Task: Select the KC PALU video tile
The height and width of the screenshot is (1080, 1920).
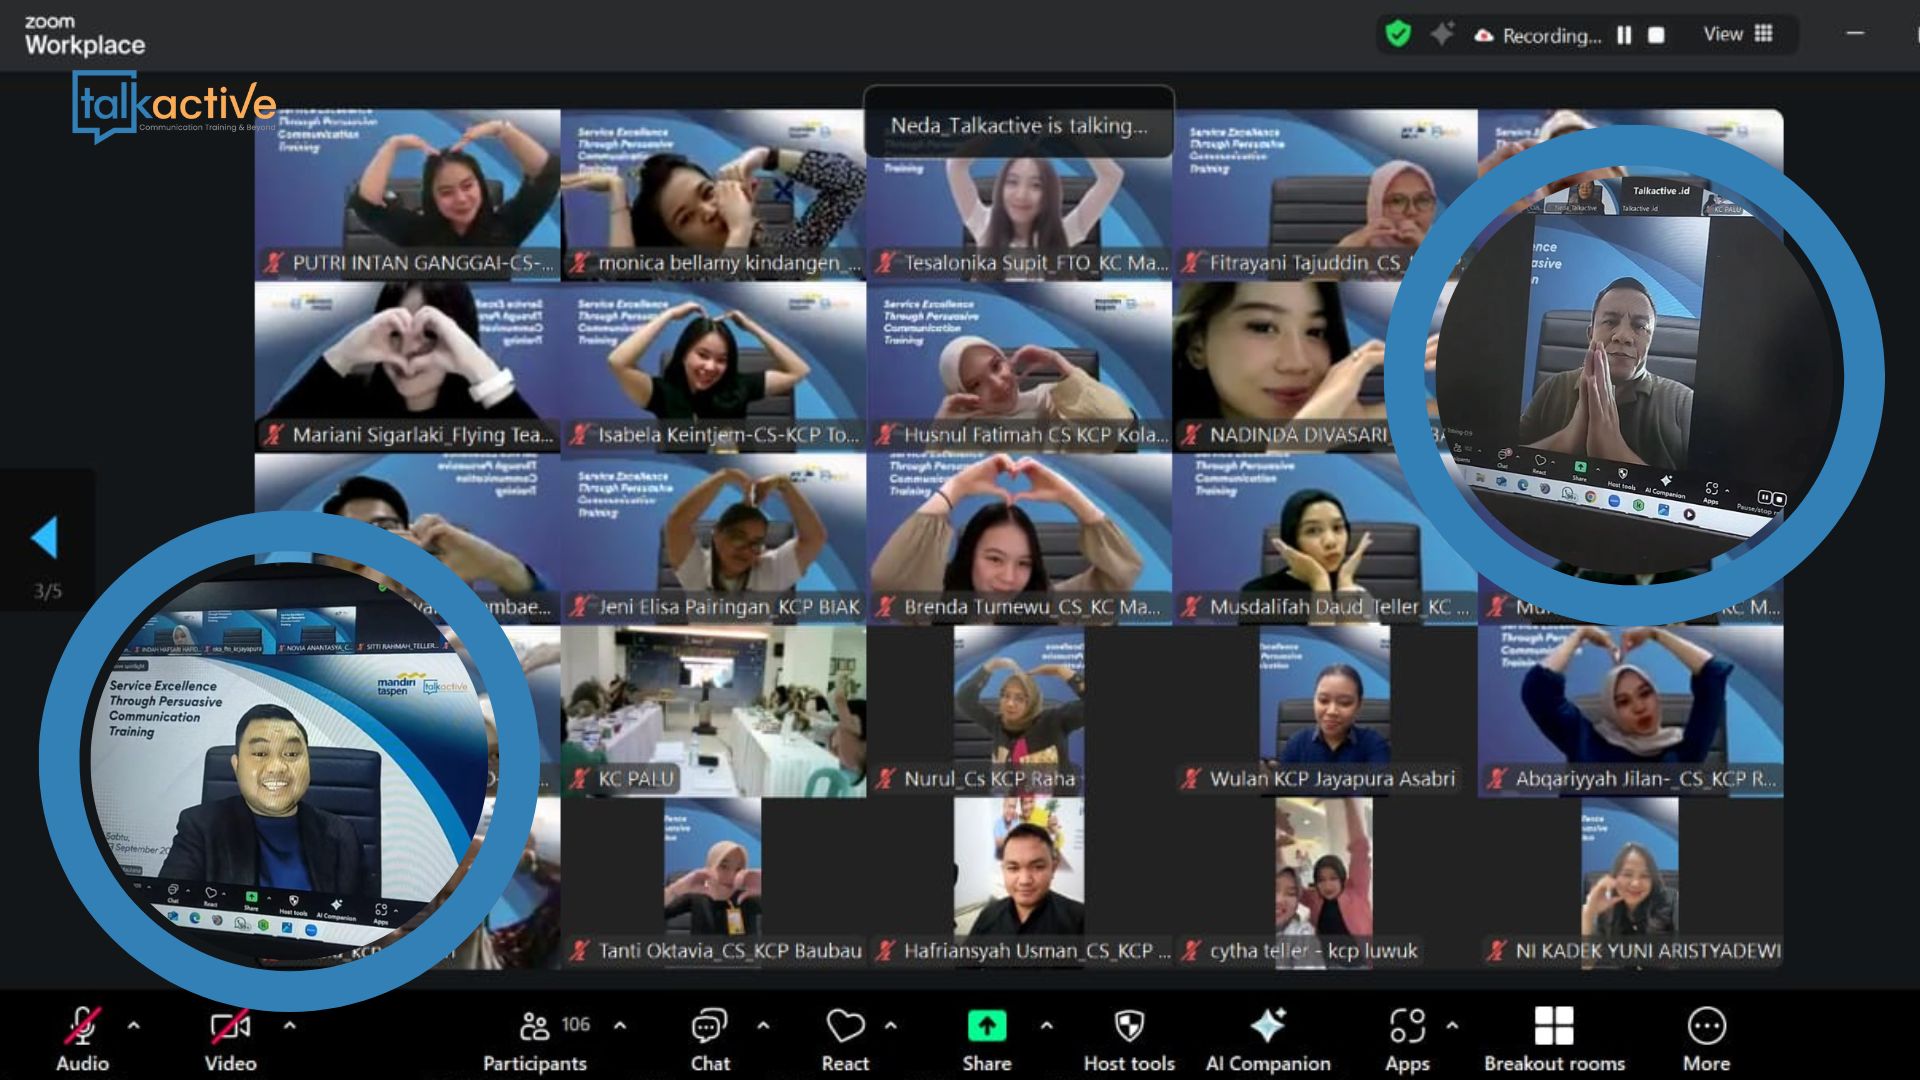Action: coord(713,711)
